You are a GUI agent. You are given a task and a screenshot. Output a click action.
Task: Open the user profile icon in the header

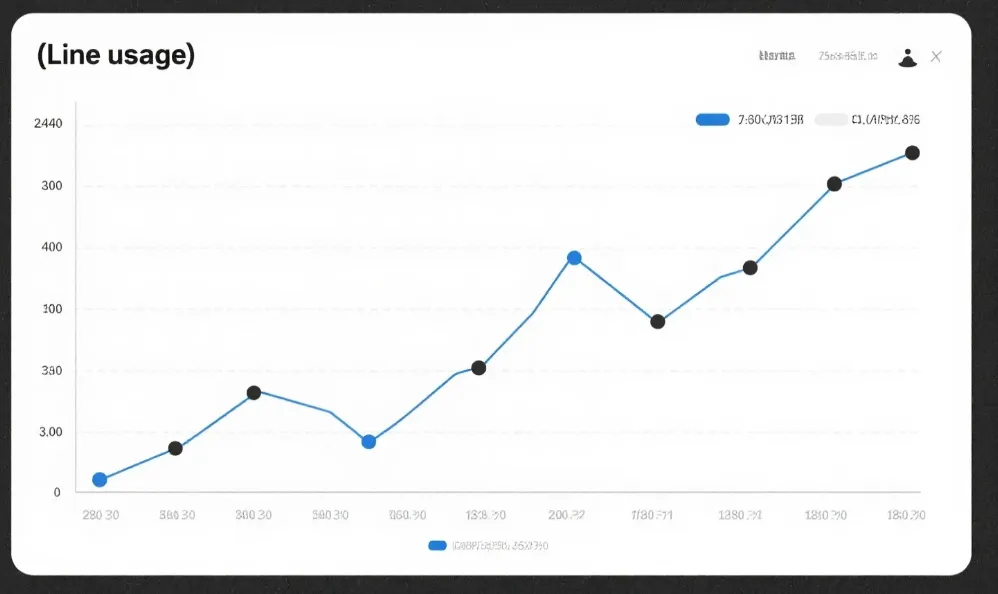[907, 57]
